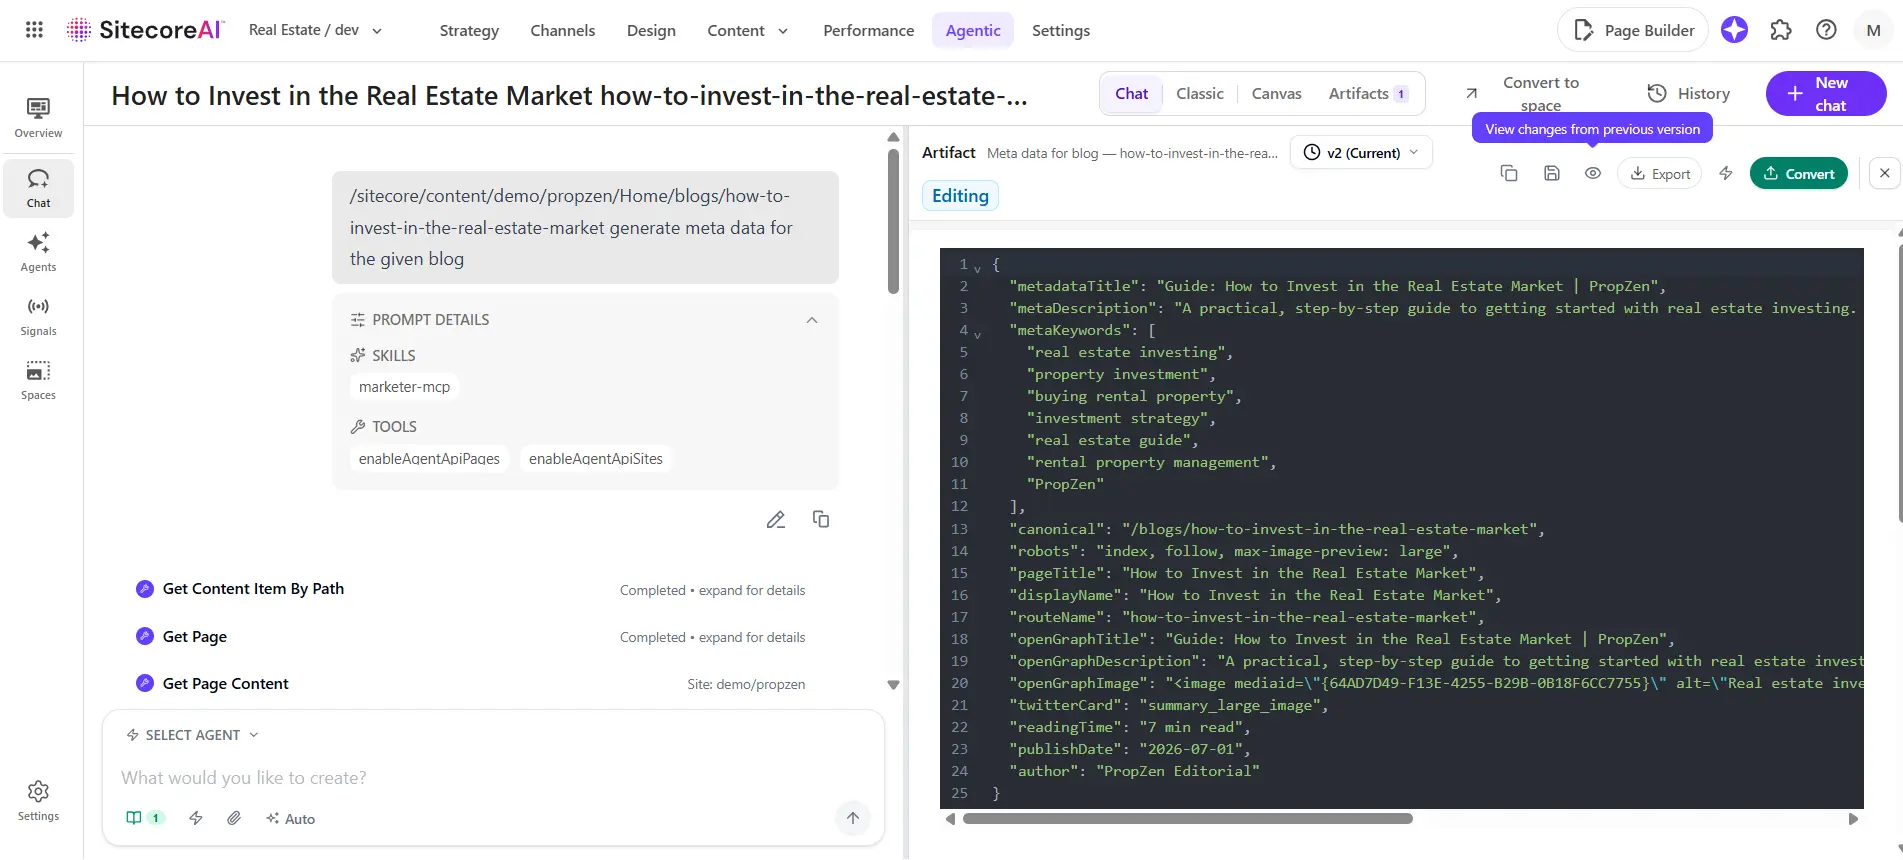Expand Get Content Item By Path details

point(712,590)
